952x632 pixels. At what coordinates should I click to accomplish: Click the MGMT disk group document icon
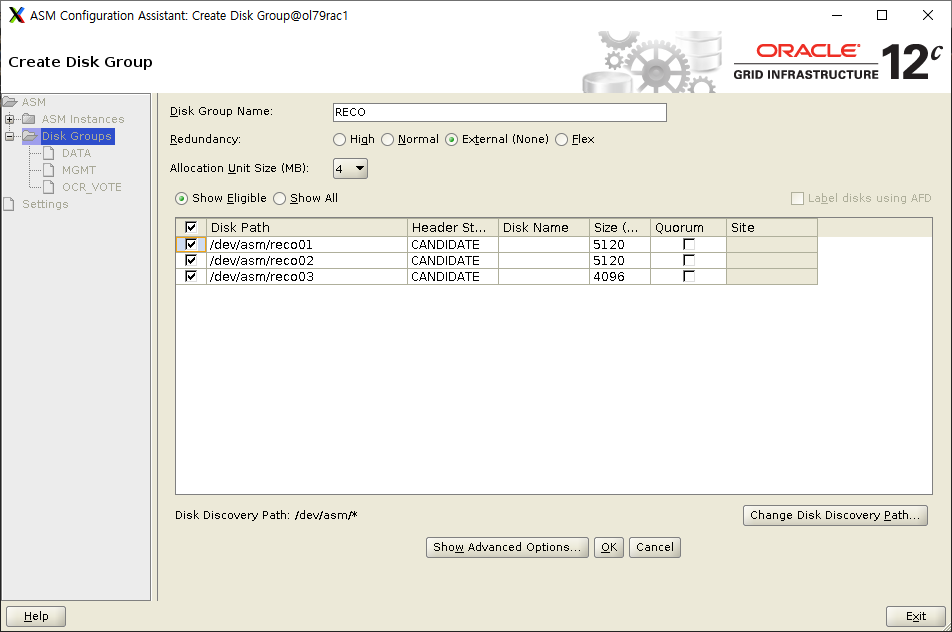pos(49,169)
